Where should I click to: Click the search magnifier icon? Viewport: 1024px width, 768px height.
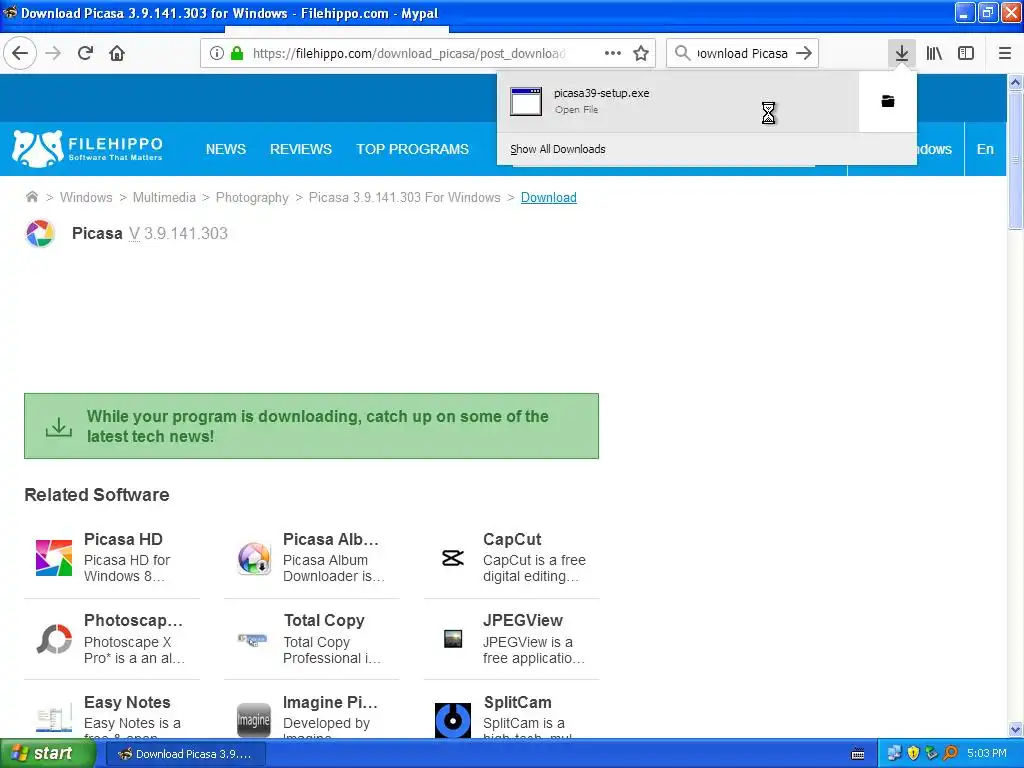click(682, 53)
